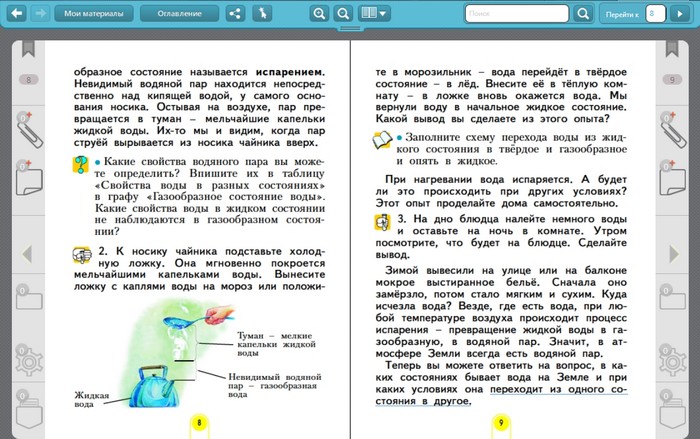Add a sticky note on the left sidebar
The image size is (700, 439).
pyautogui.click(x=28, y=182)
